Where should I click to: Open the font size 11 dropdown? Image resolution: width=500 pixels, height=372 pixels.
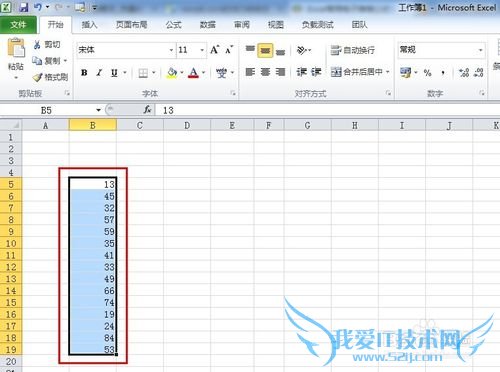coord(202,50)
